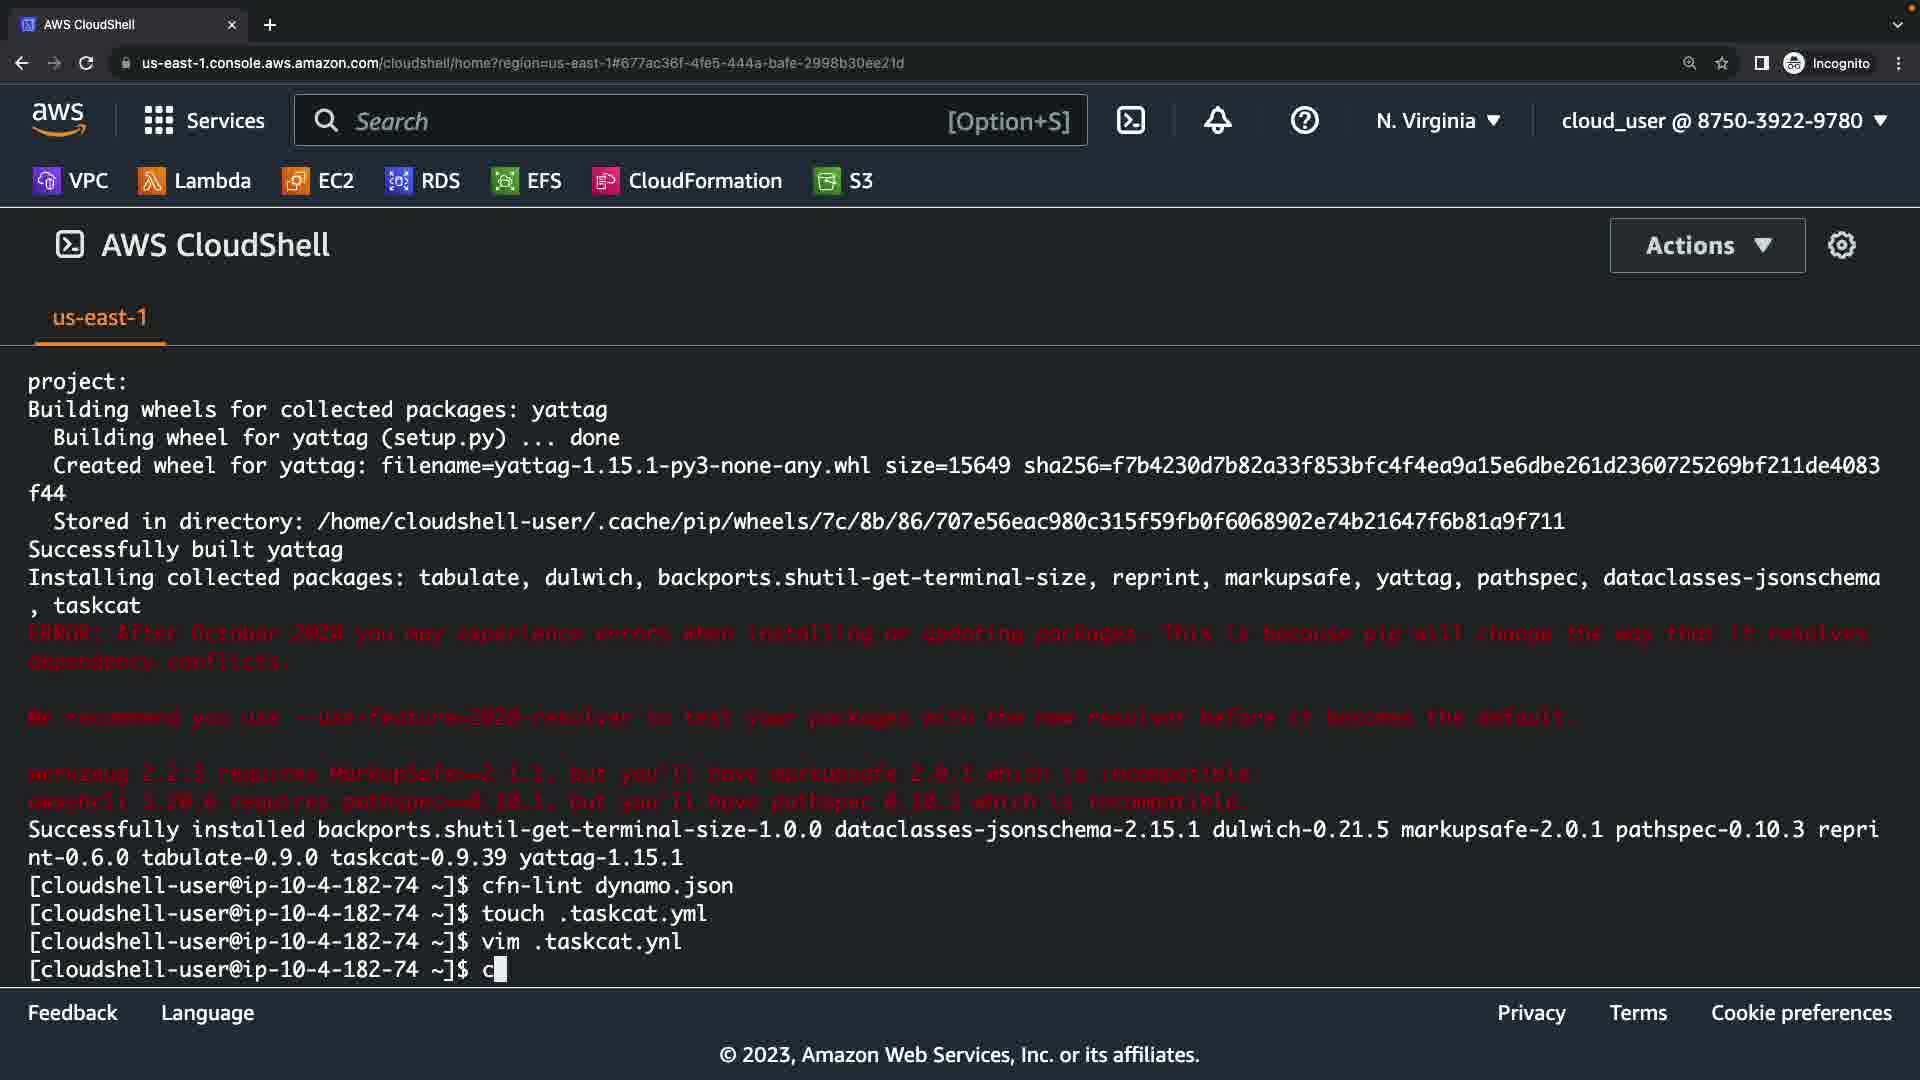Expand the N. Virginia region selector
Image resolution: width=1920 pixels, height=1080 pixels.
tap(1438, 121)
